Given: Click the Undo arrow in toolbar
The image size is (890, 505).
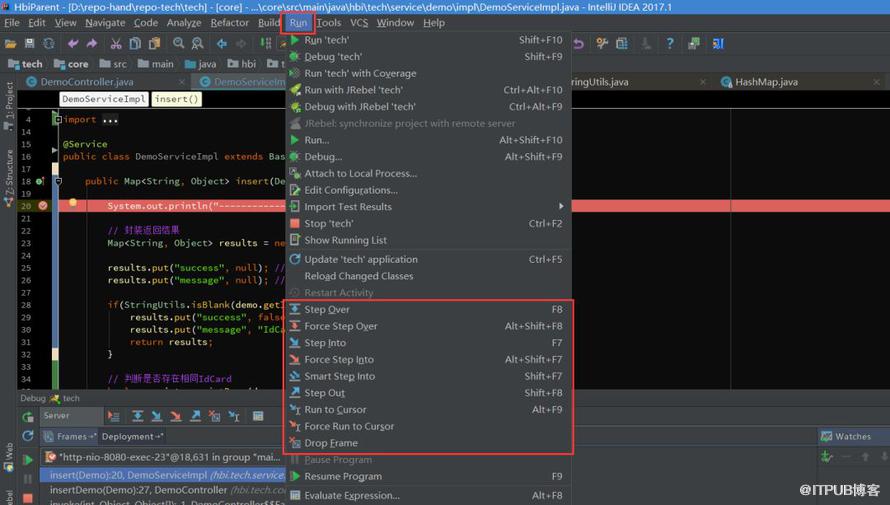Looking at the screenshot, I should (73, 44).
